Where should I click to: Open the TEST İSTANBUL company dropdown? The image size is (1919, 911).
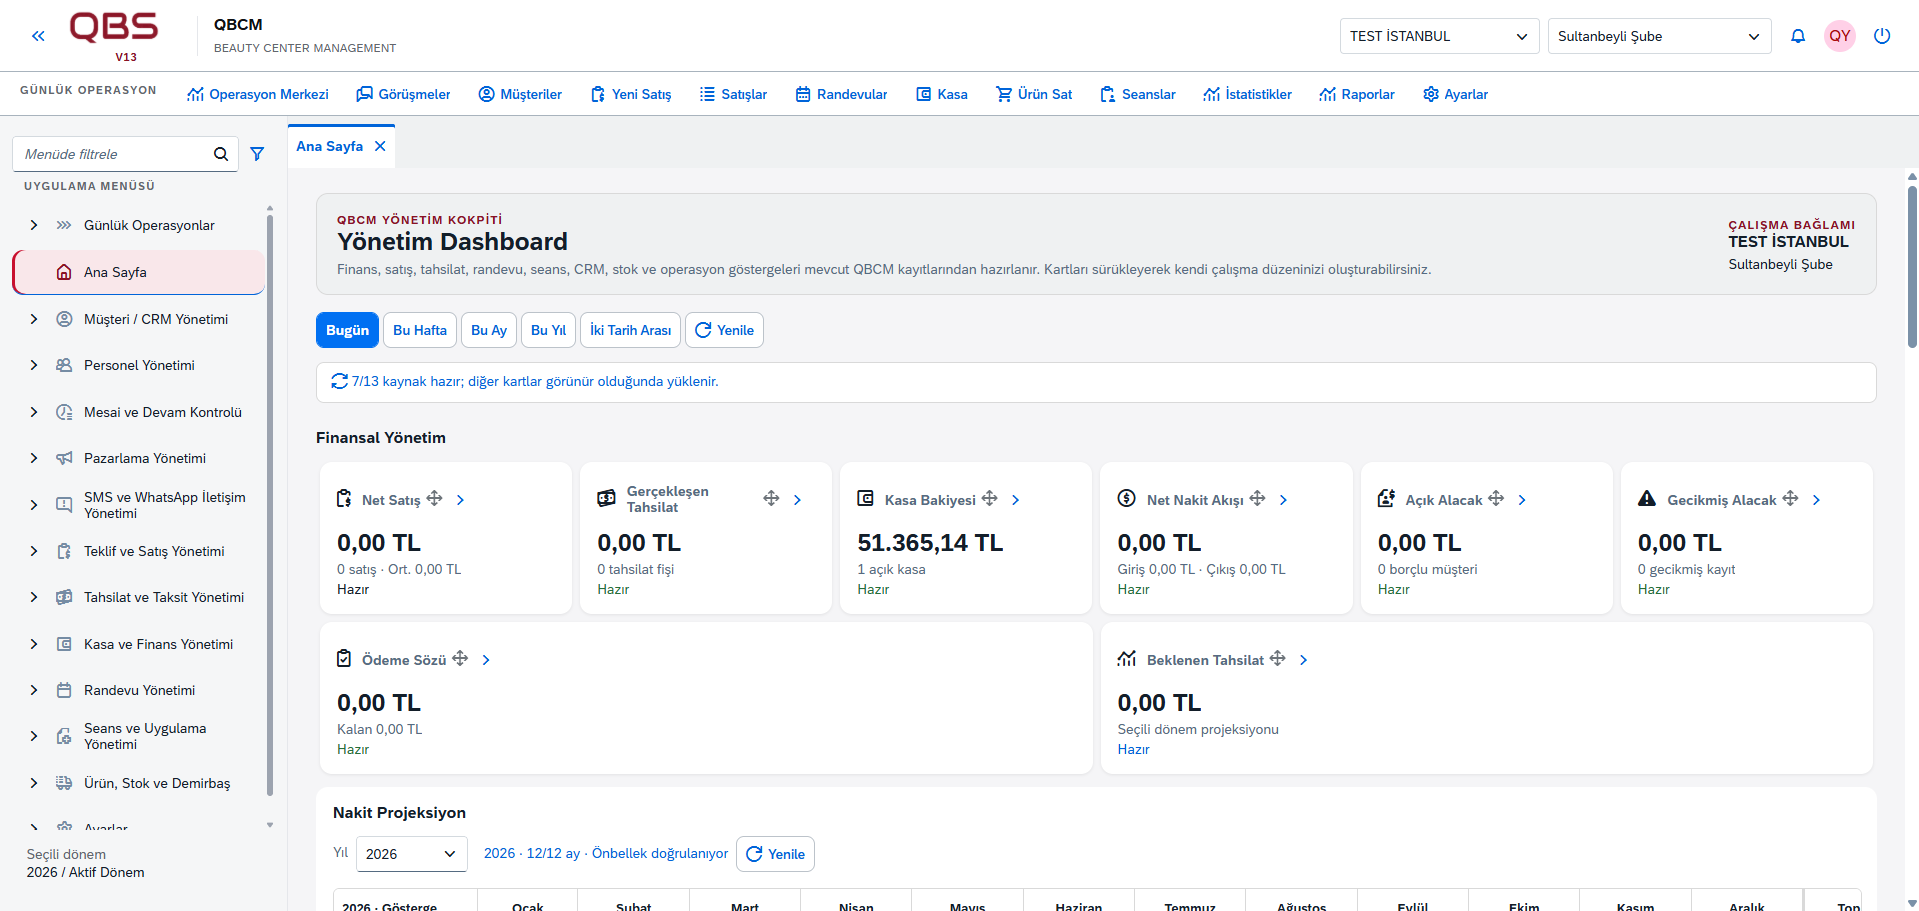(1439, 36)
